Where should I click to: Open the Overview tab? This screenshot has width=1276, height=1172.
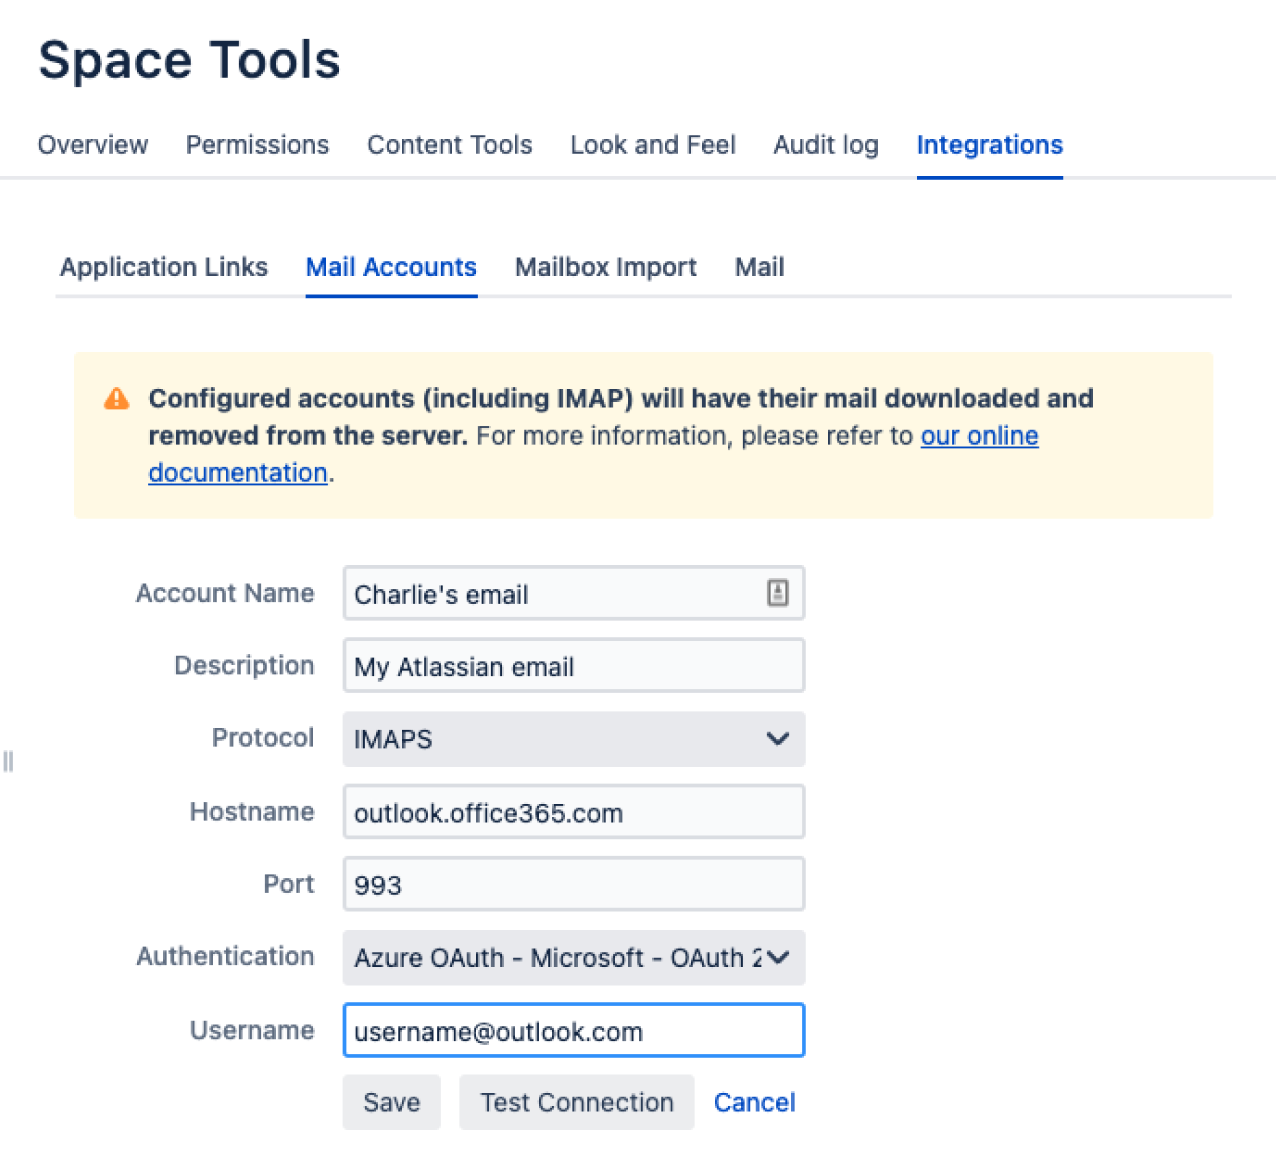pyautogui.click(x=93, y=145)
